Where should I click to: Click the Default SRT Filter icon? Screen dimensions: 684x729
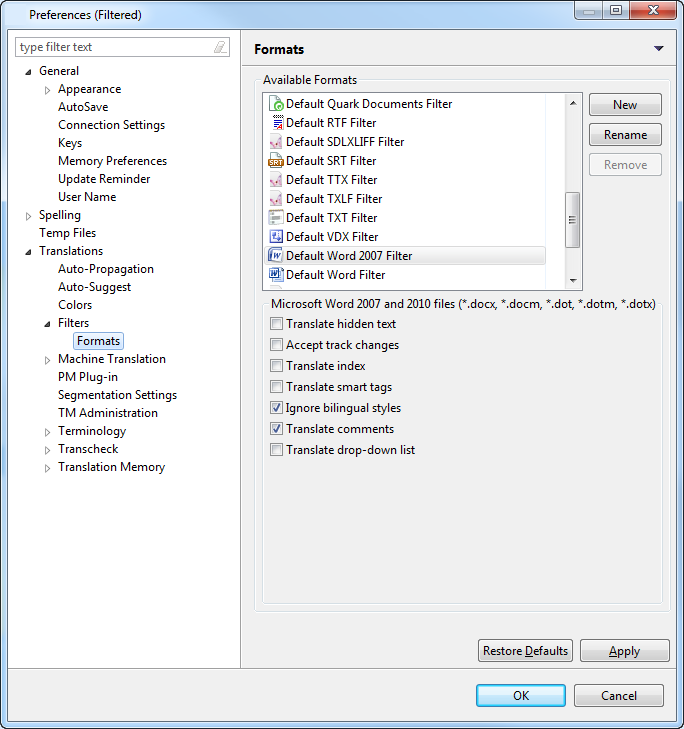276,161
